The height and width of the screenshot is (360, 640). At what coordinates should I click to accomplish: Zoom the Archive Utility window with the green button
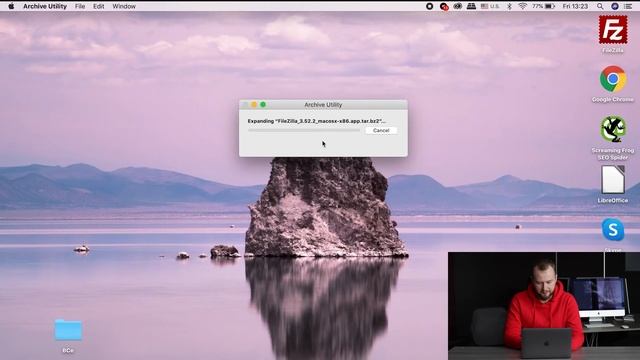click(x=263, y=104)
